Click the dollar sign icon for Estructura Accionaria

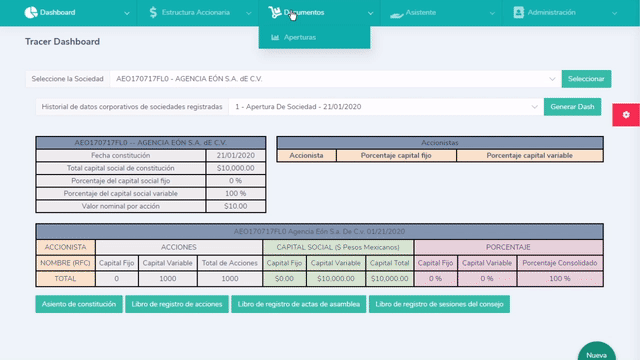153,13
